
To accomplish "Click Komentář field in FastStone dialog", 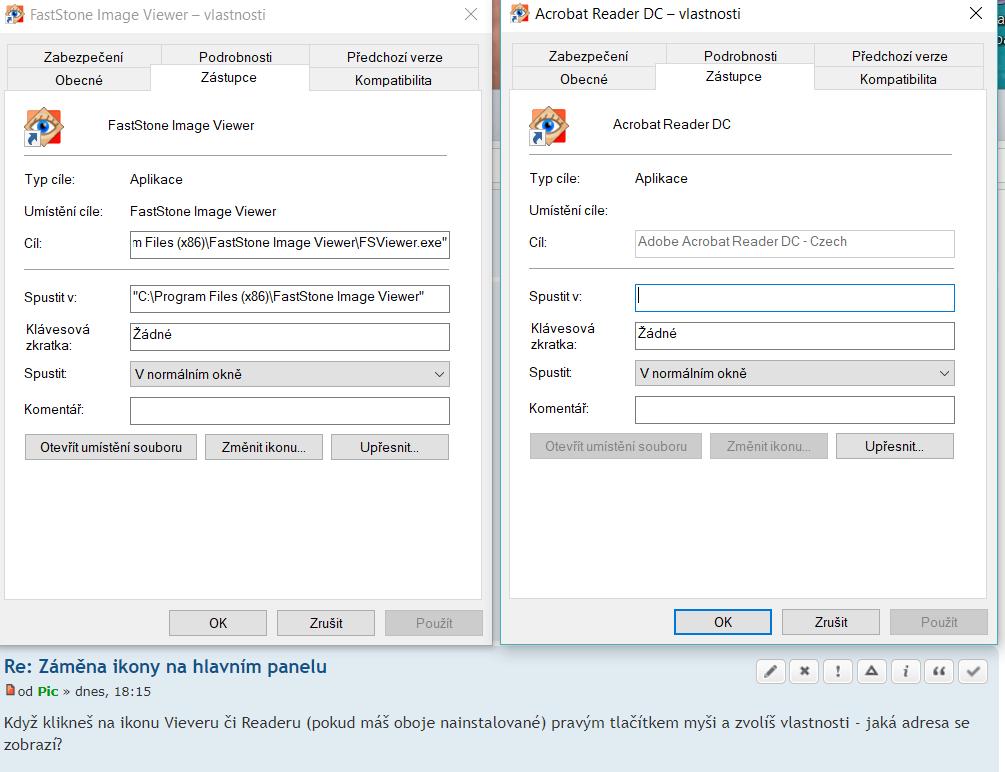I will [290, 411].
